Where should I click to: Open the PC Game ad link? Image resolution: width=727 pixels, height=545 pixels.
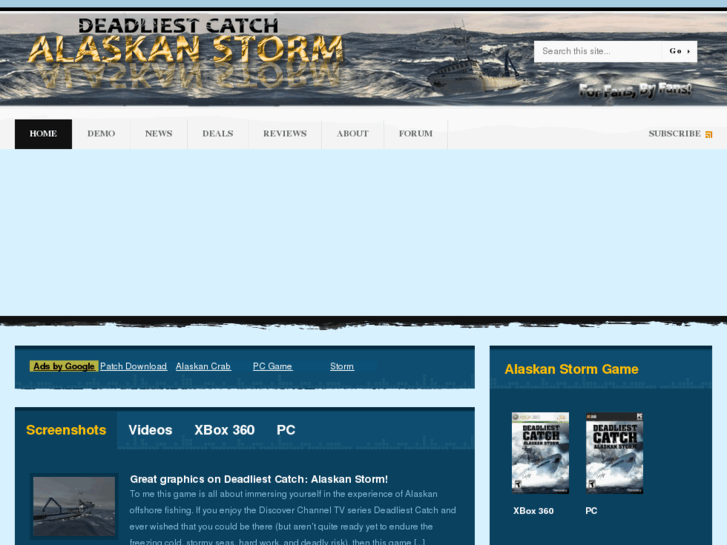point(273,366)
